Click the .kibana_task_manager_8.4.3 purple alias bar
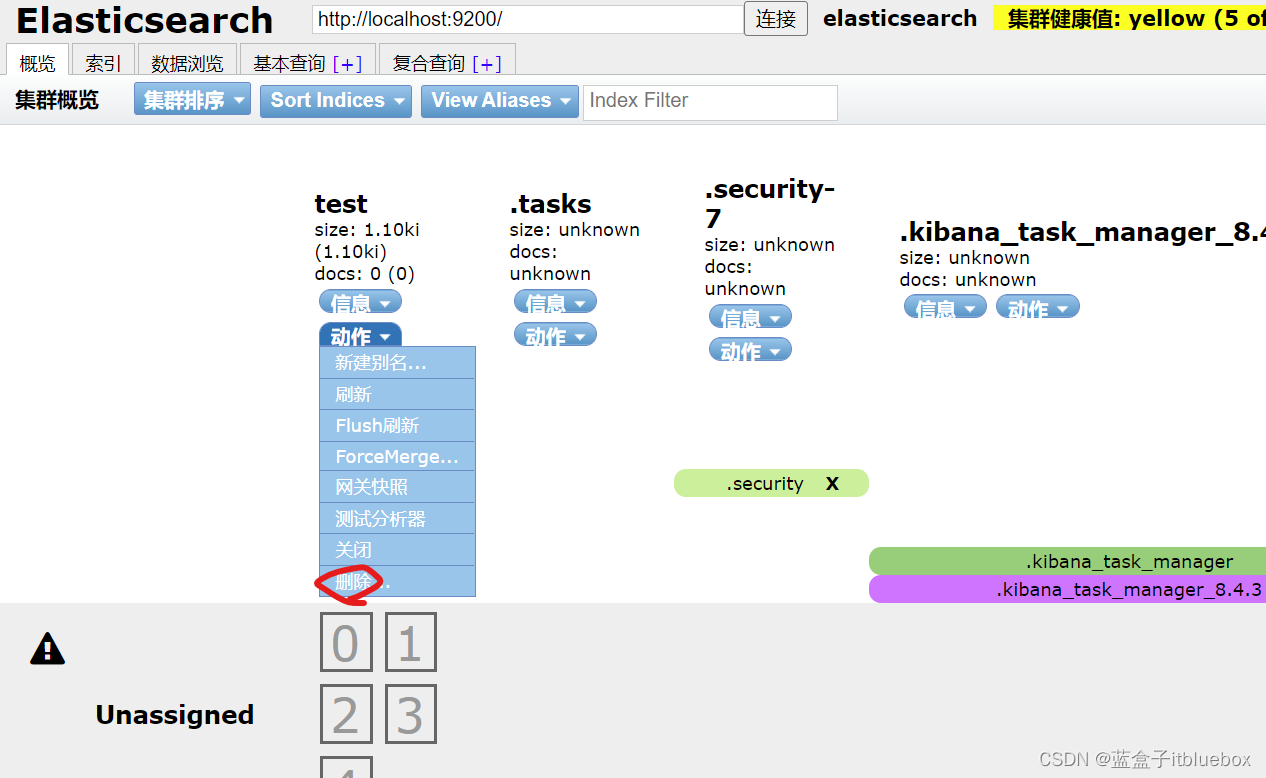The height and width of the screenshot is (778, 1266). [x=1067, y=589]
